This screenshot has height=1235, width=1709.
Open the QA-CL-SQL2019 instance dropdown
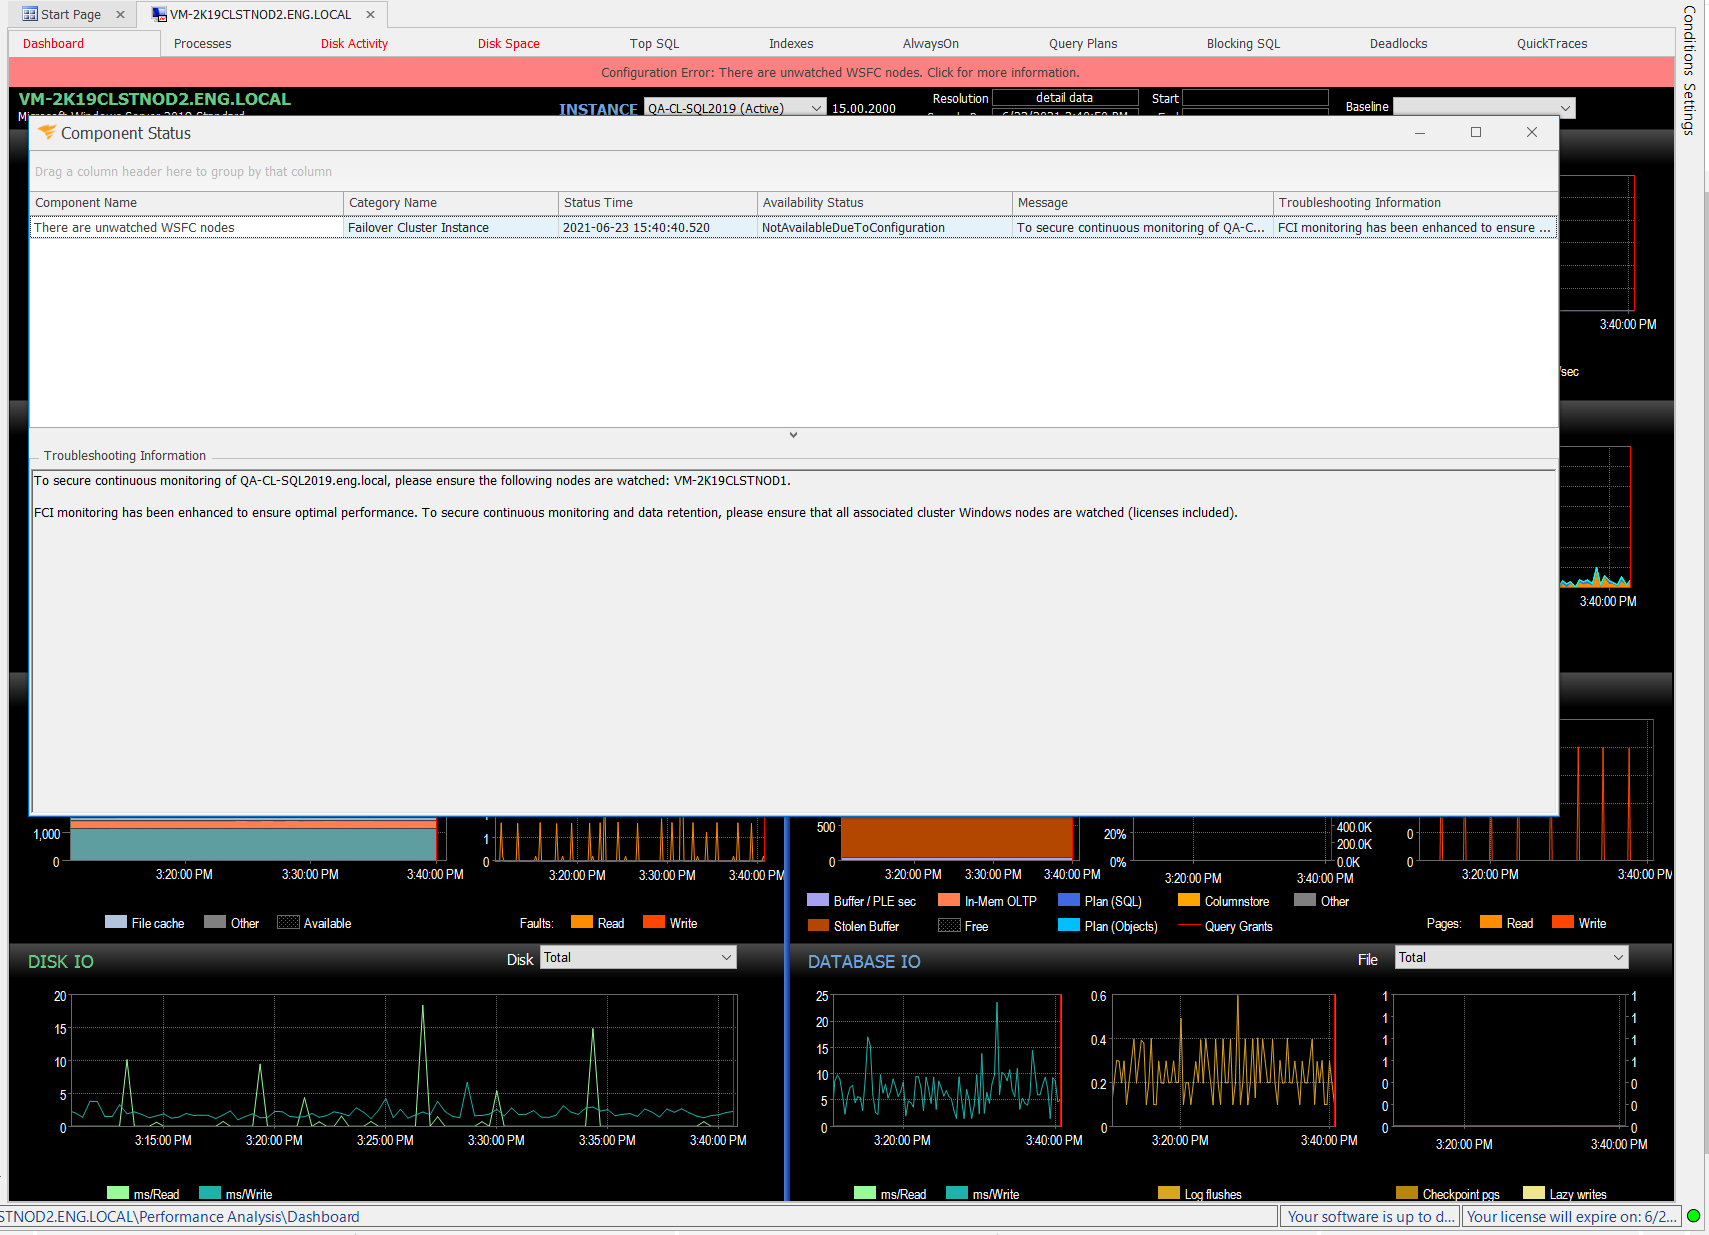[x=816, y=107]
